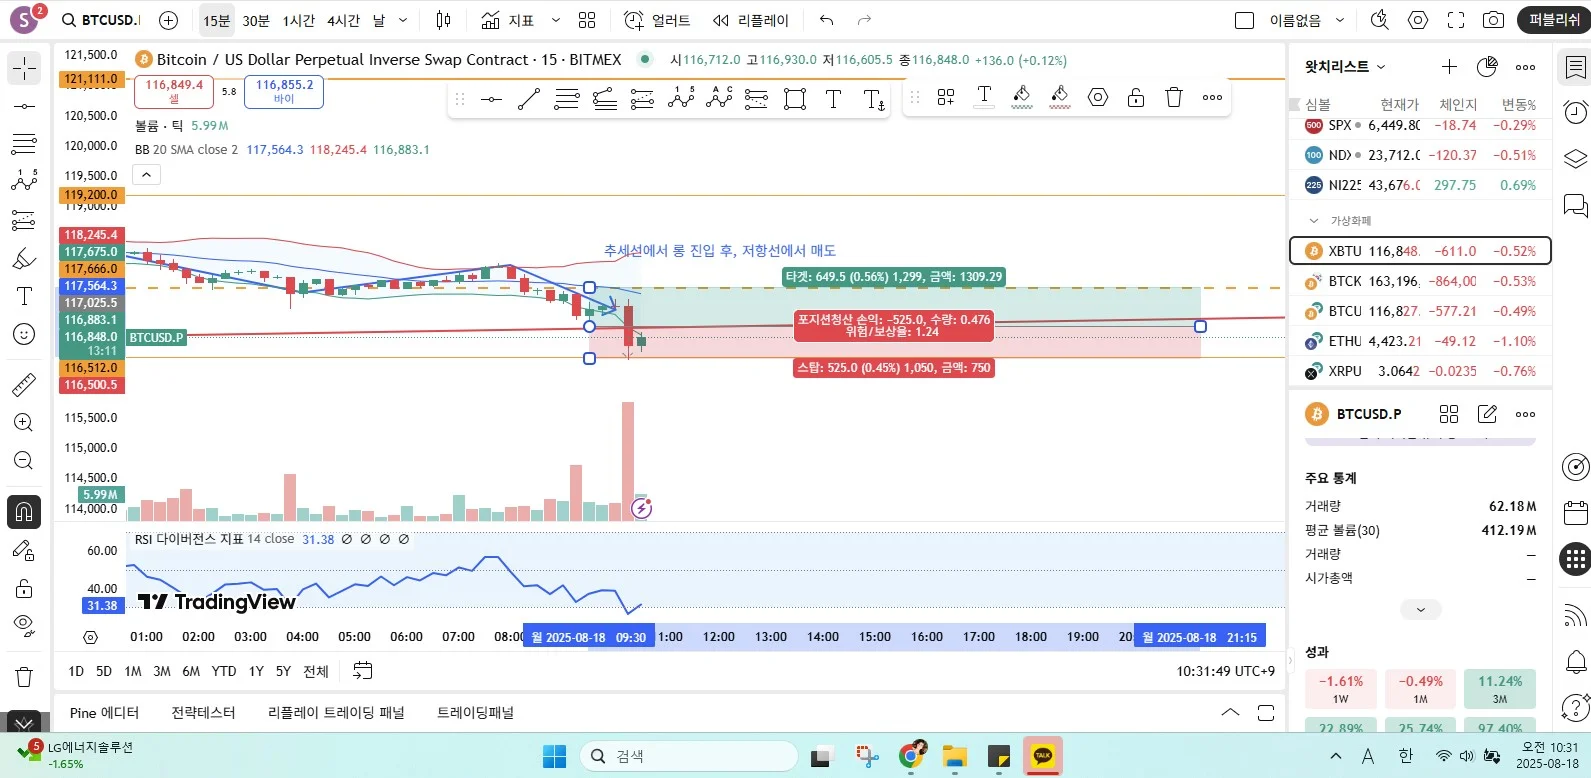Viewport: 1591px width, 778px height.
Task: Add a symbol with the plus-circle compare icon
Action: point(169,20)
